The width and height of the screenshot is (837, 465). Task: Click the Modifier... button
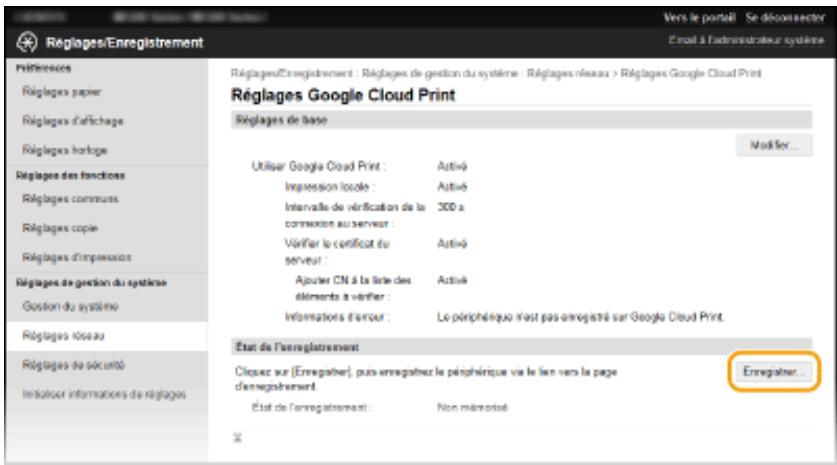point(774,145)
